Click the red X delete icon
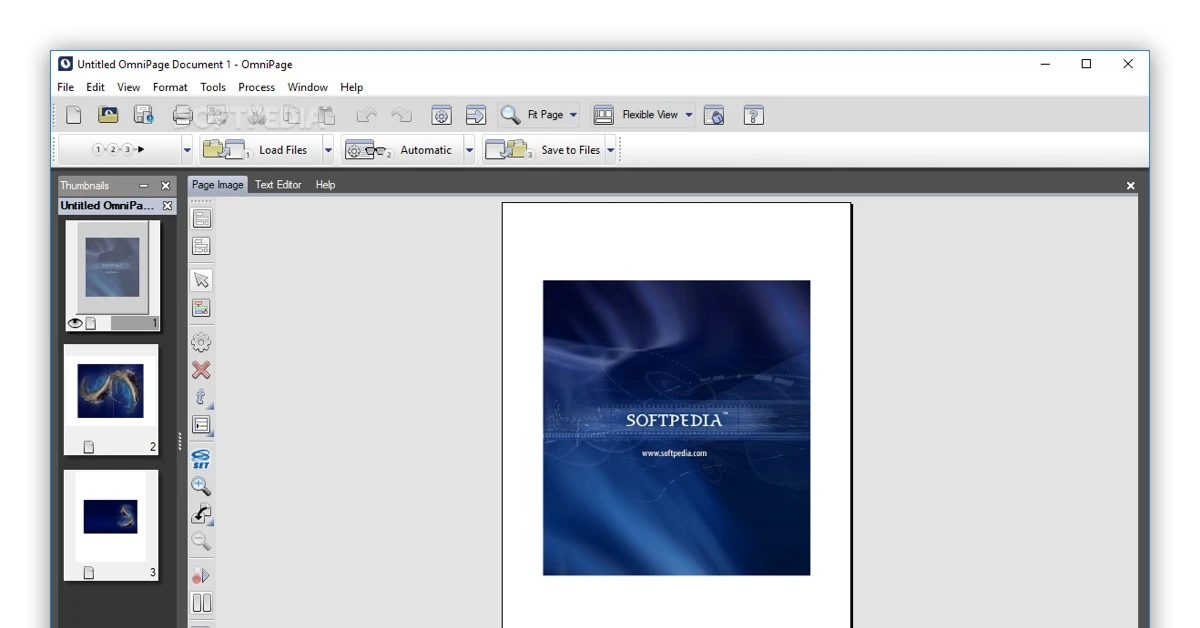The height and width of the screenshot is (628, 1200). point(201,370)
